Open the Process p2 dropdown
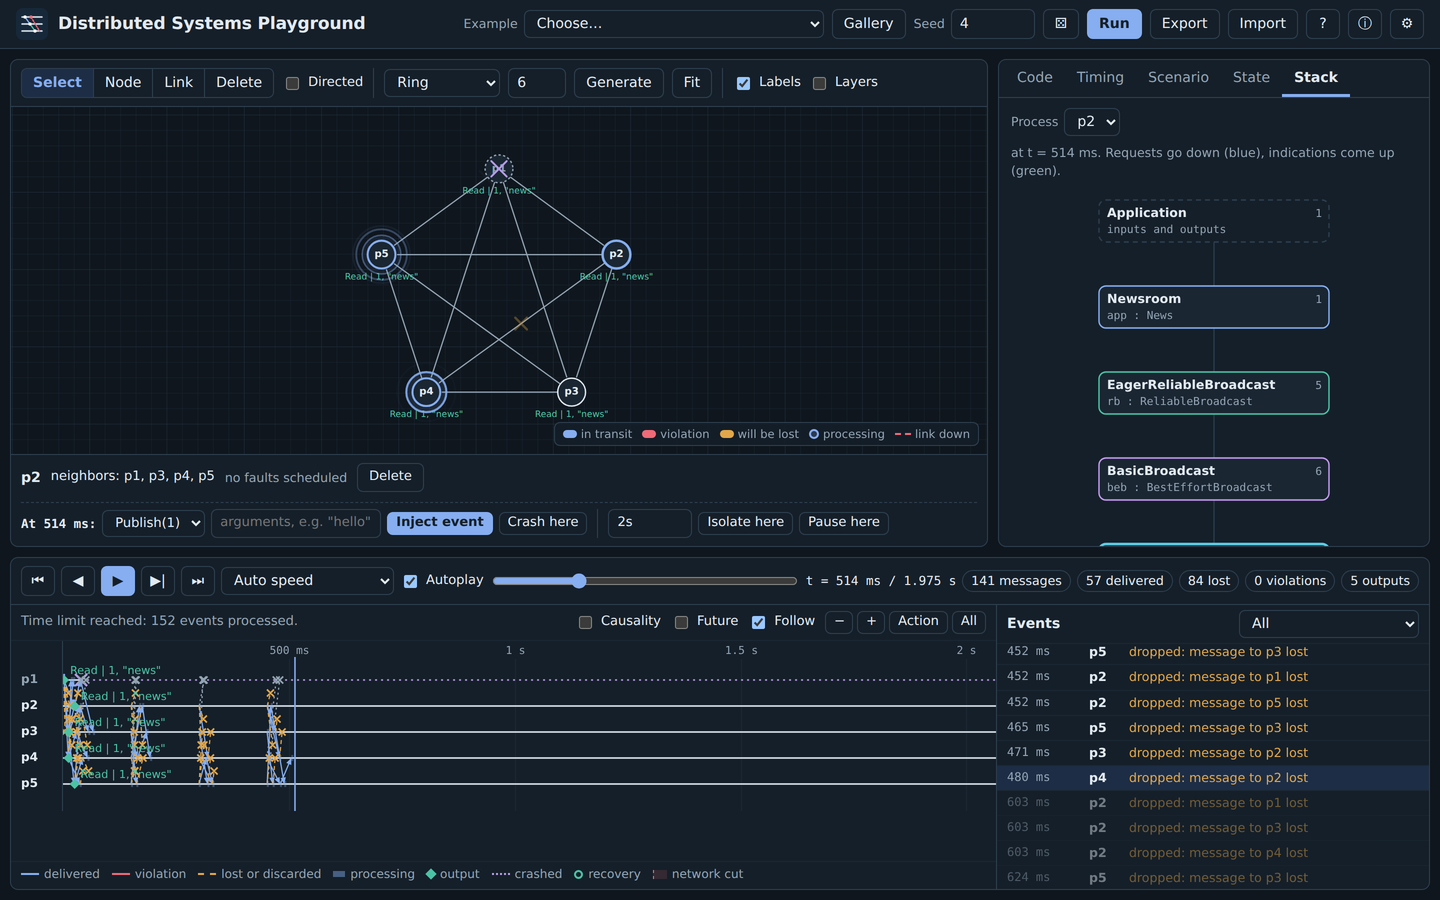 coord(1092,122)
